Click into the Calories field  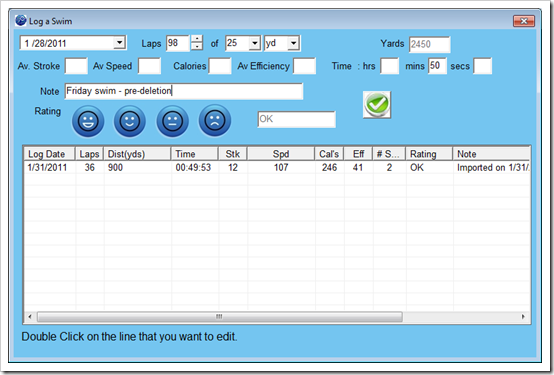220,66
